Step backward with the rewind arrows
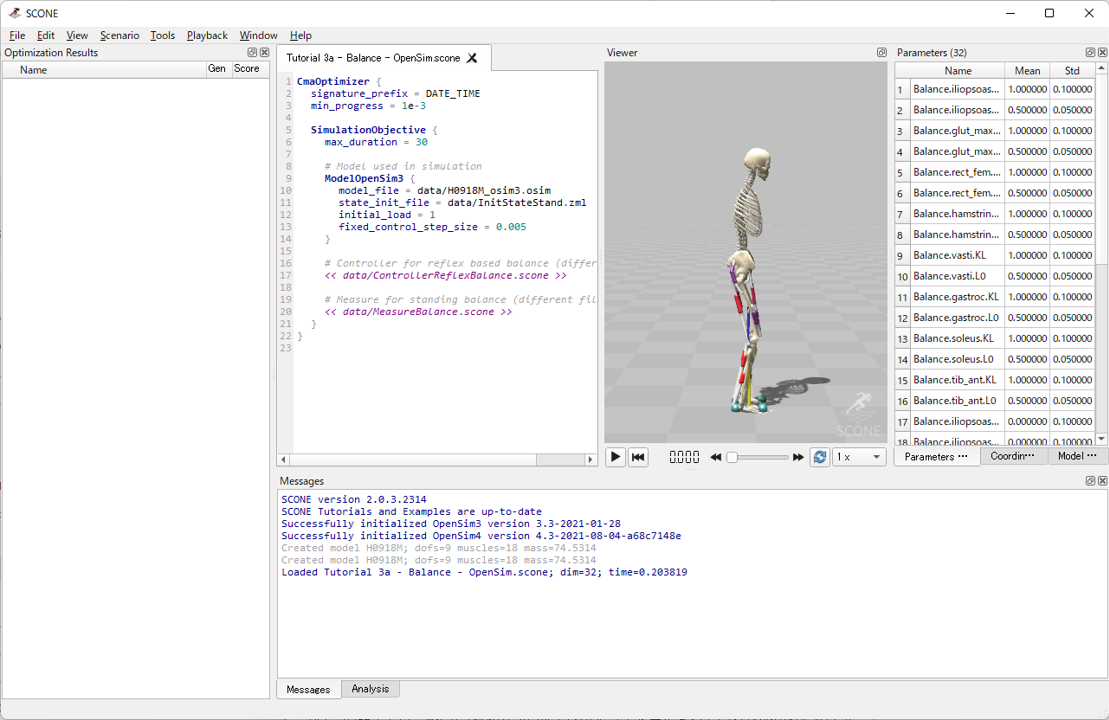 (716, 457)
